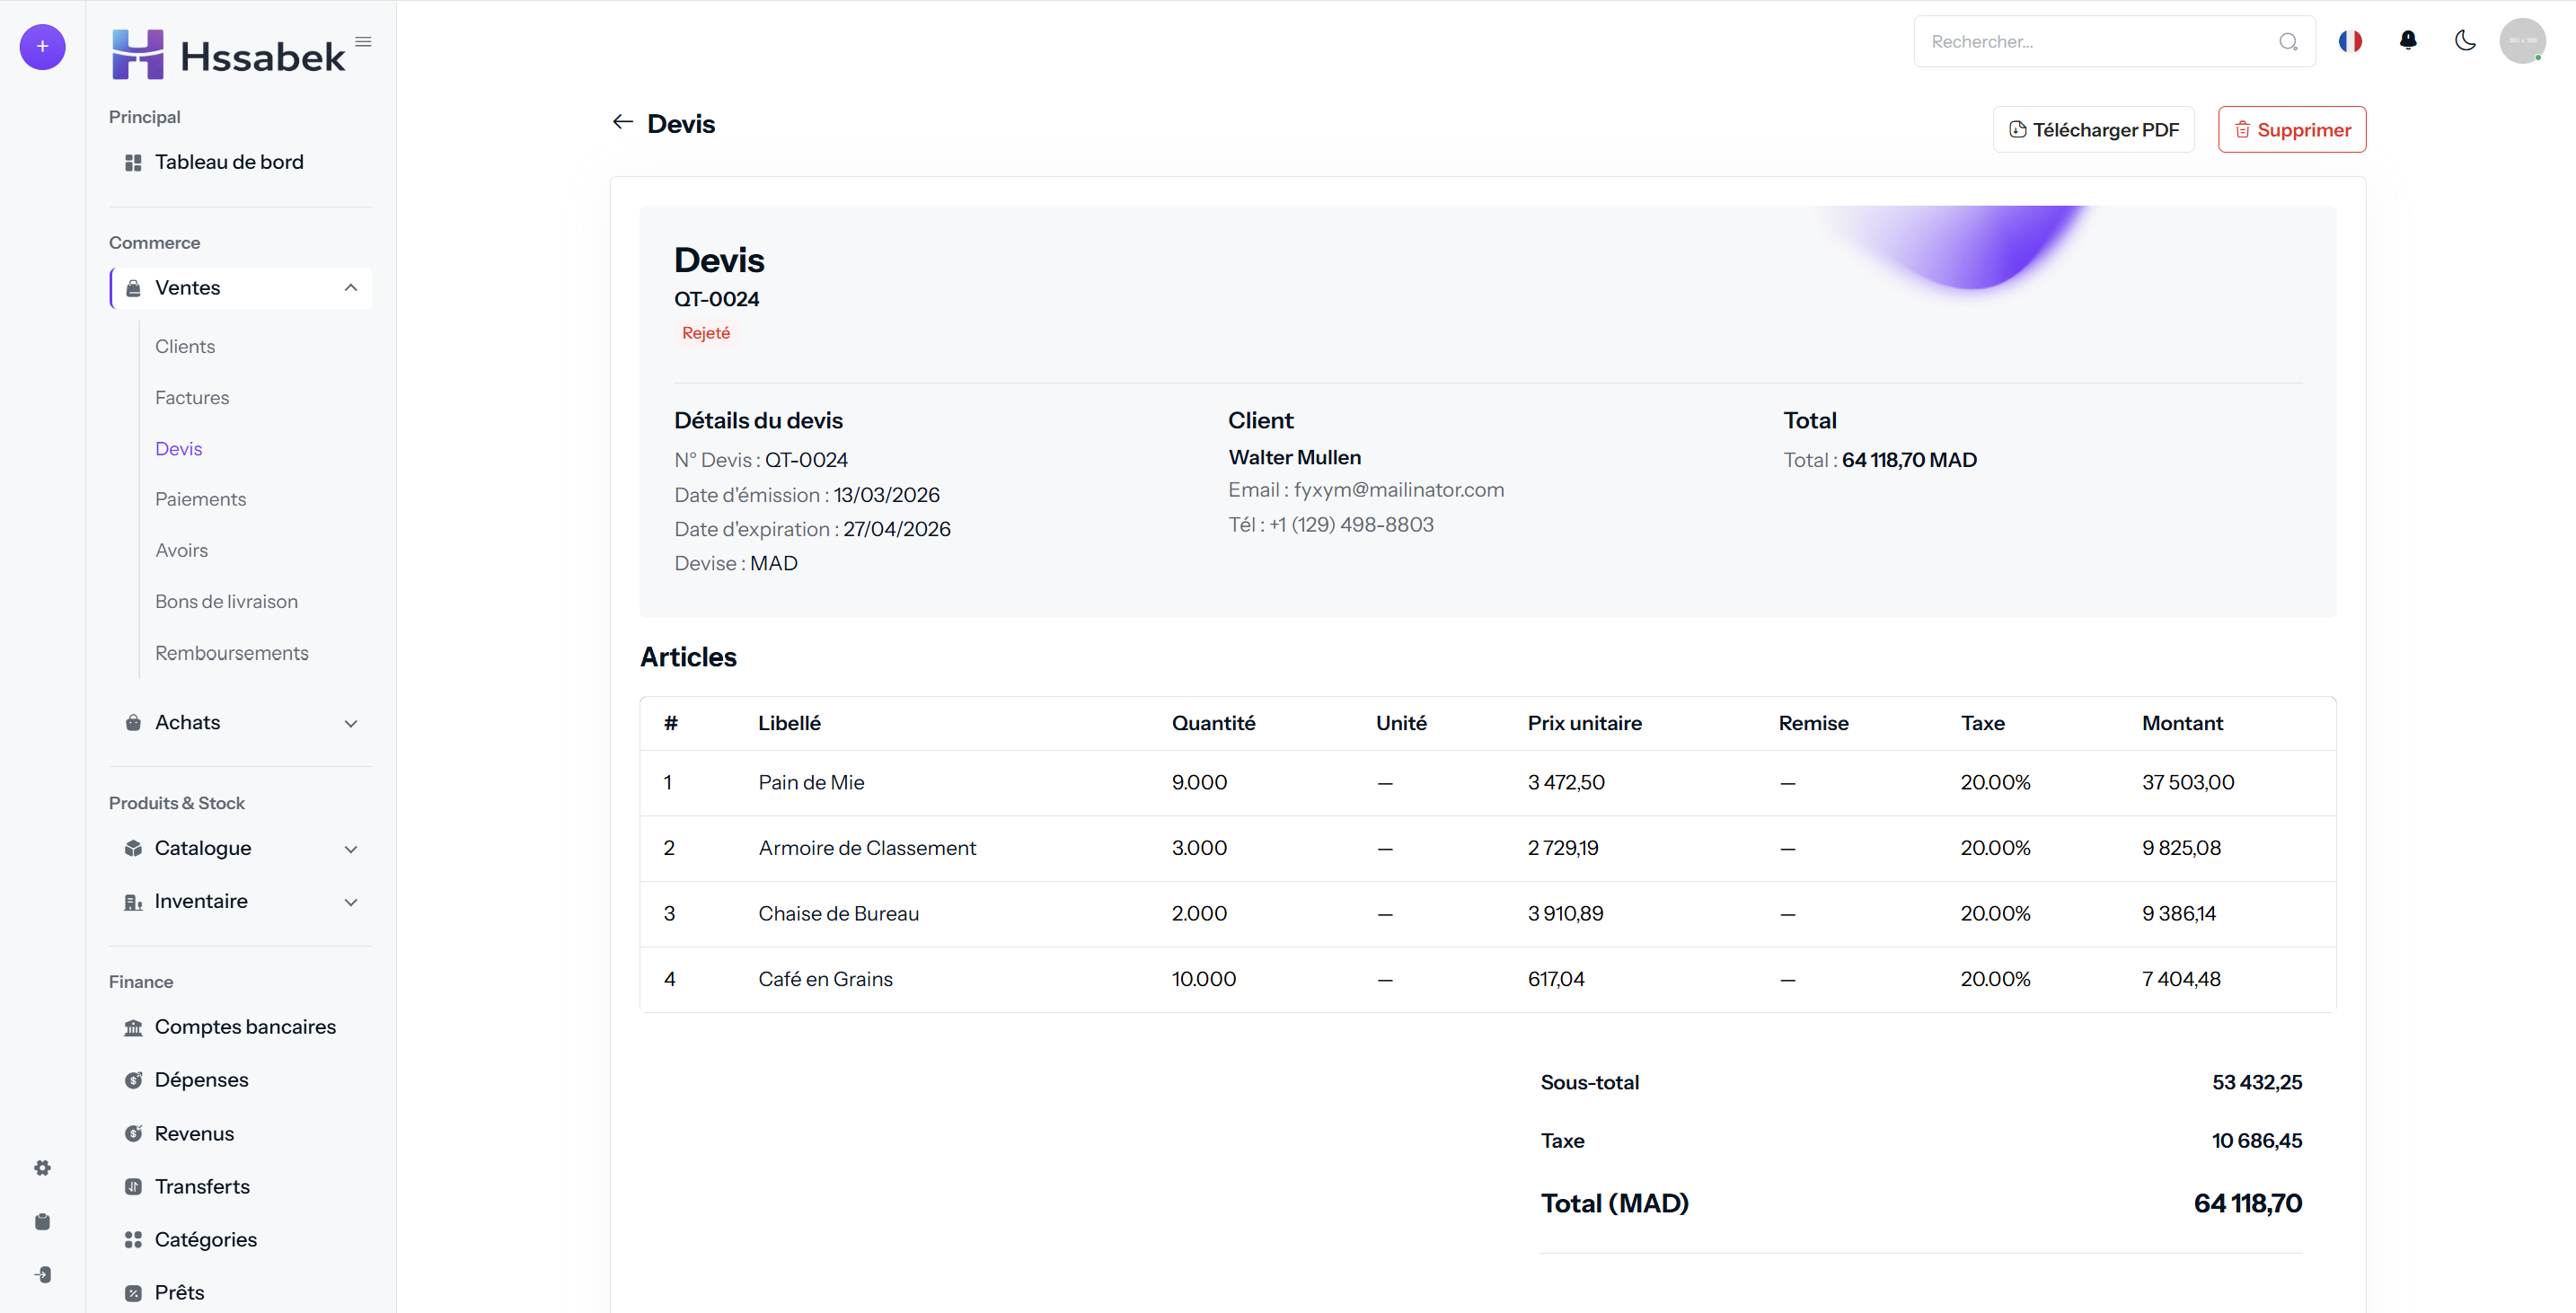The image size is (2576, 1313).
Task: Select Devis in the sidebar
Action: (x=178, y=448)
